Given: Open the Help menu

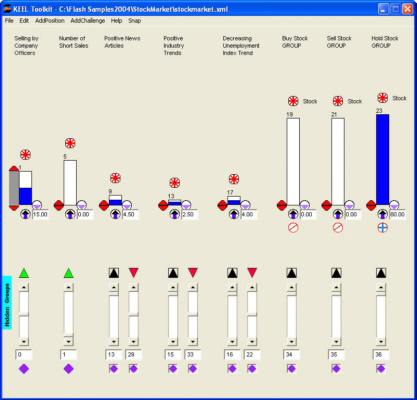Looking at the screenshot, I should coord(116,21).
